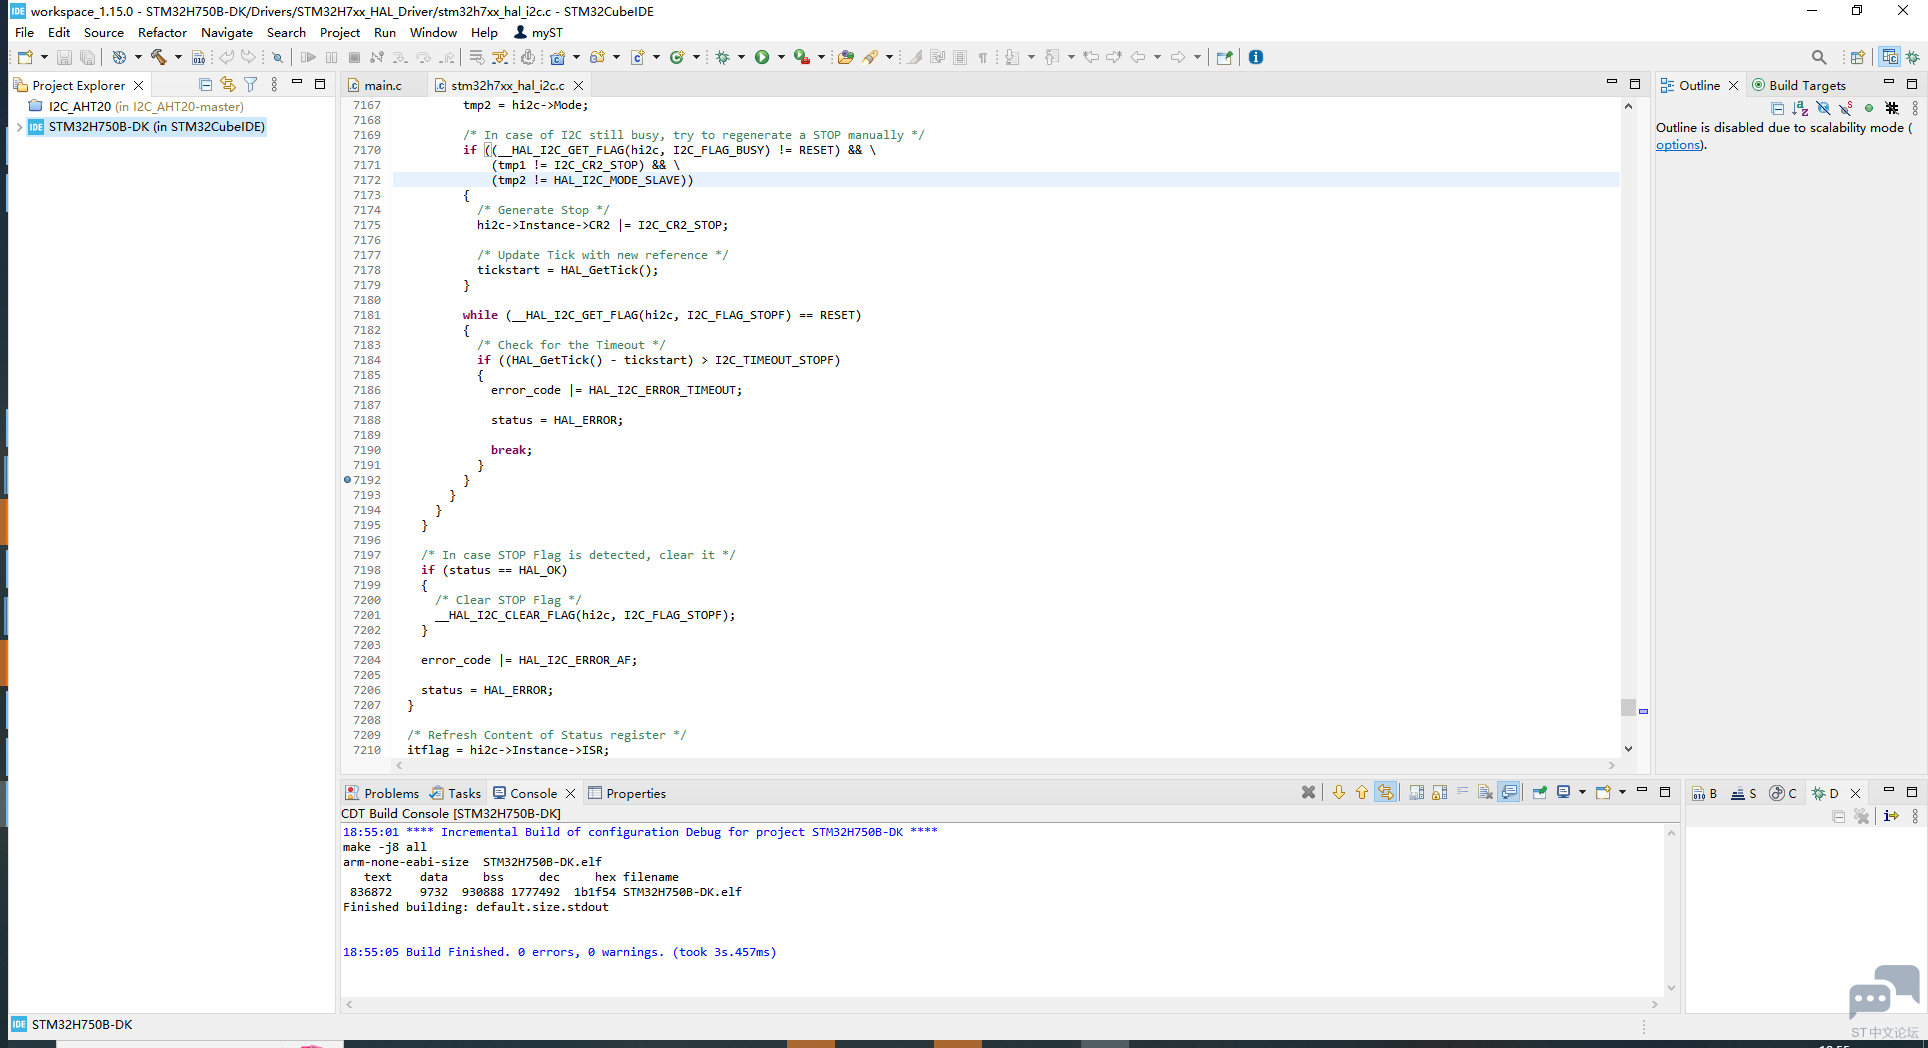Open the Debug button dropdown arrow
The image size is (1928, 1048).
[741, 57]
